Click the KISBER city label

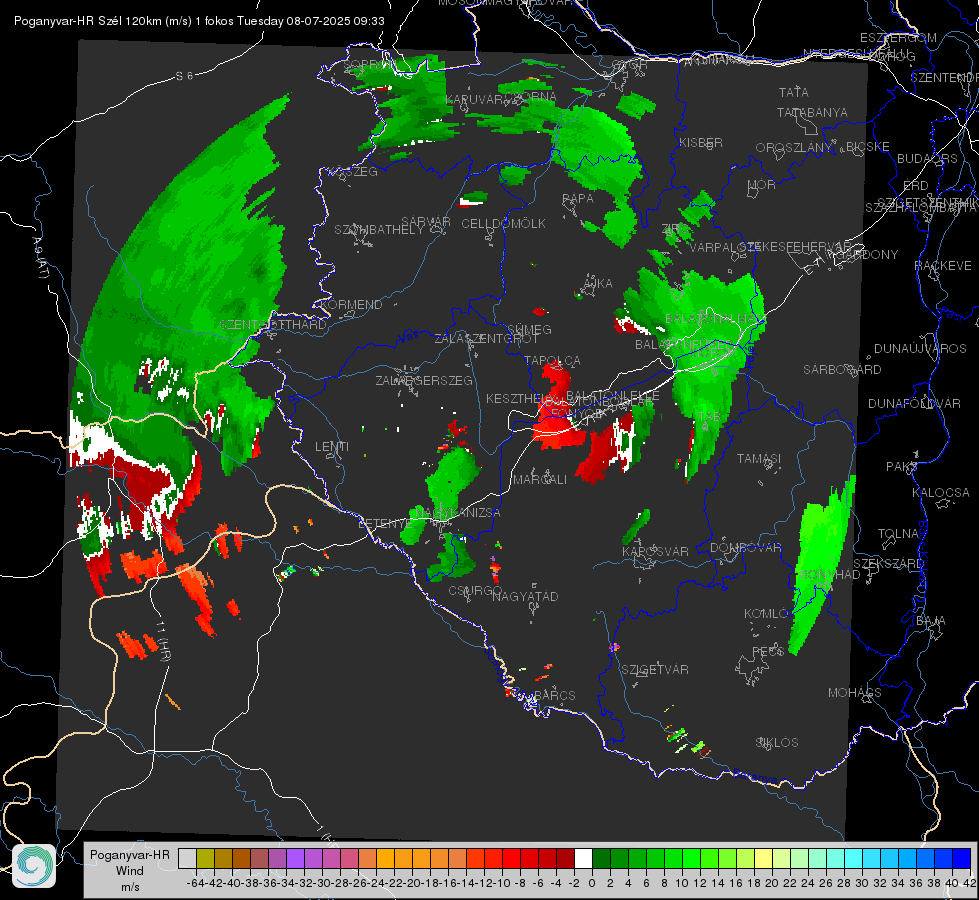point(701,142)
